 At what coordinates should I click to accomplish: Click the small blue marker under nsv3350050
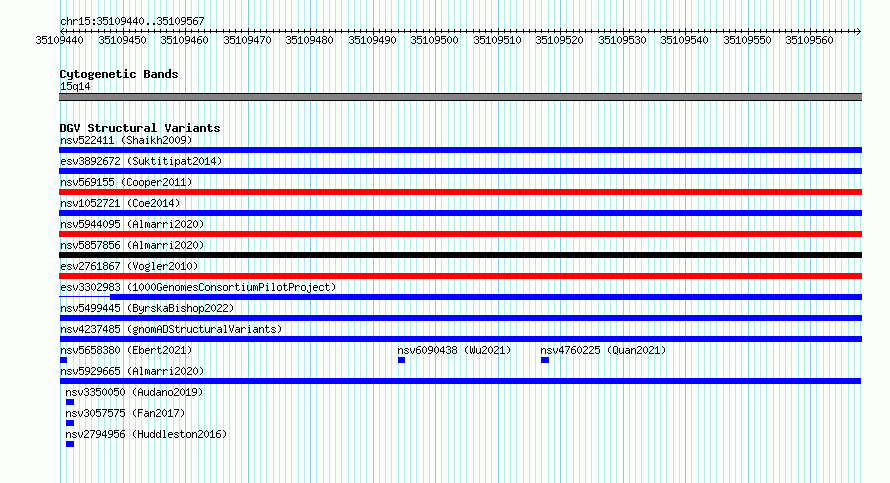point(70,402)
